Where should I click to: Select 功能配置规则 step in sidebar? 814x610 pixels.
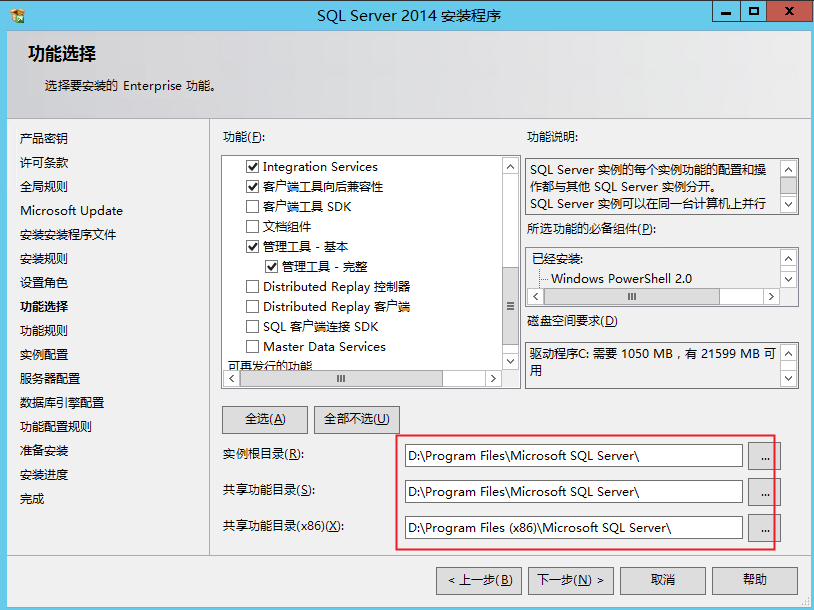56,427
